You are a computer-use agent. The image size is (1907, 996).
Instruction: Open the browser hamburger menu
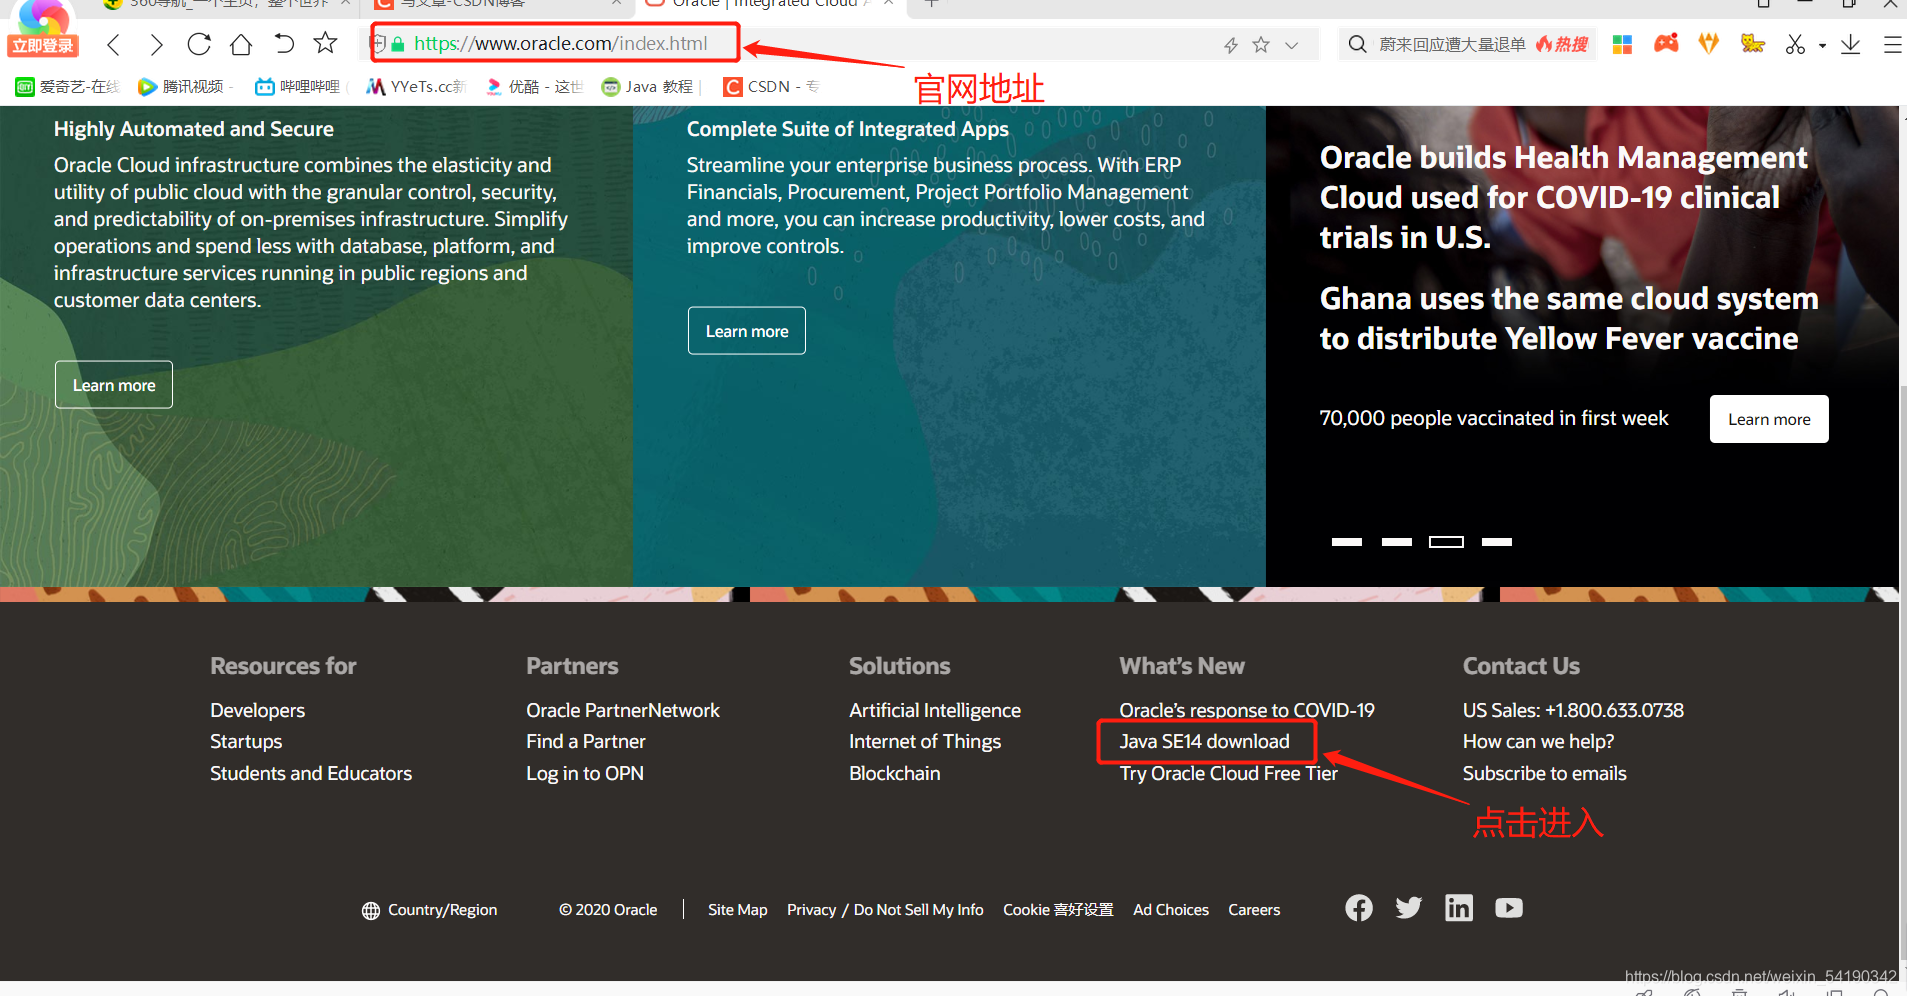tap(1892, 45)
